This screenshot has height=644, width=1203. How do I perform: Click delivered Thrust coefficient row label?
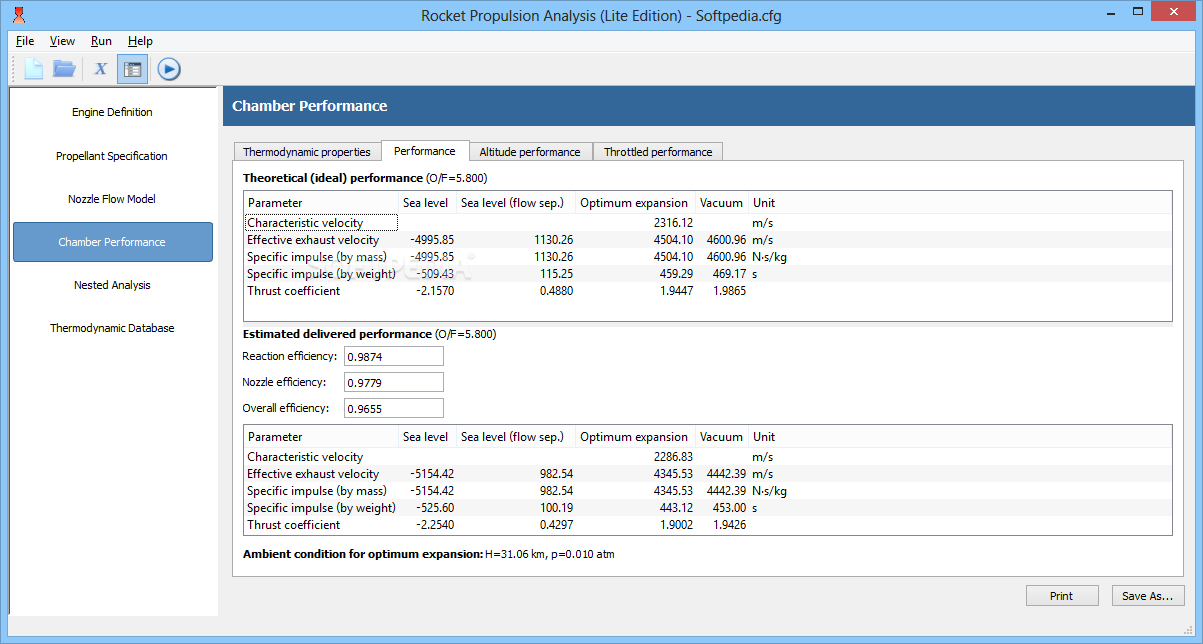294,525
